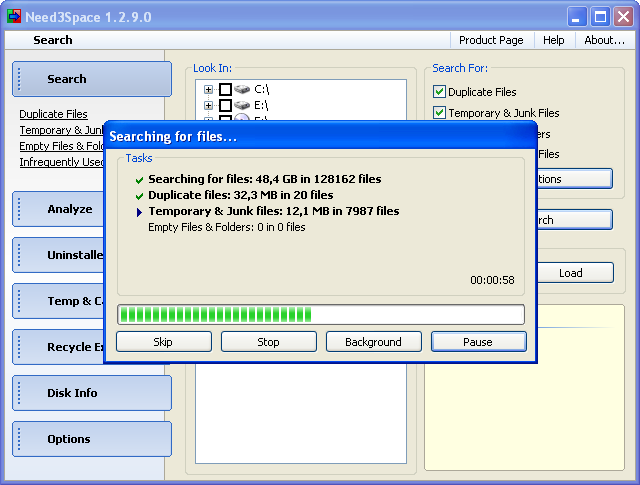Pause the file search
The width and height of the screenshot is (640, 485).
point(478,342)
